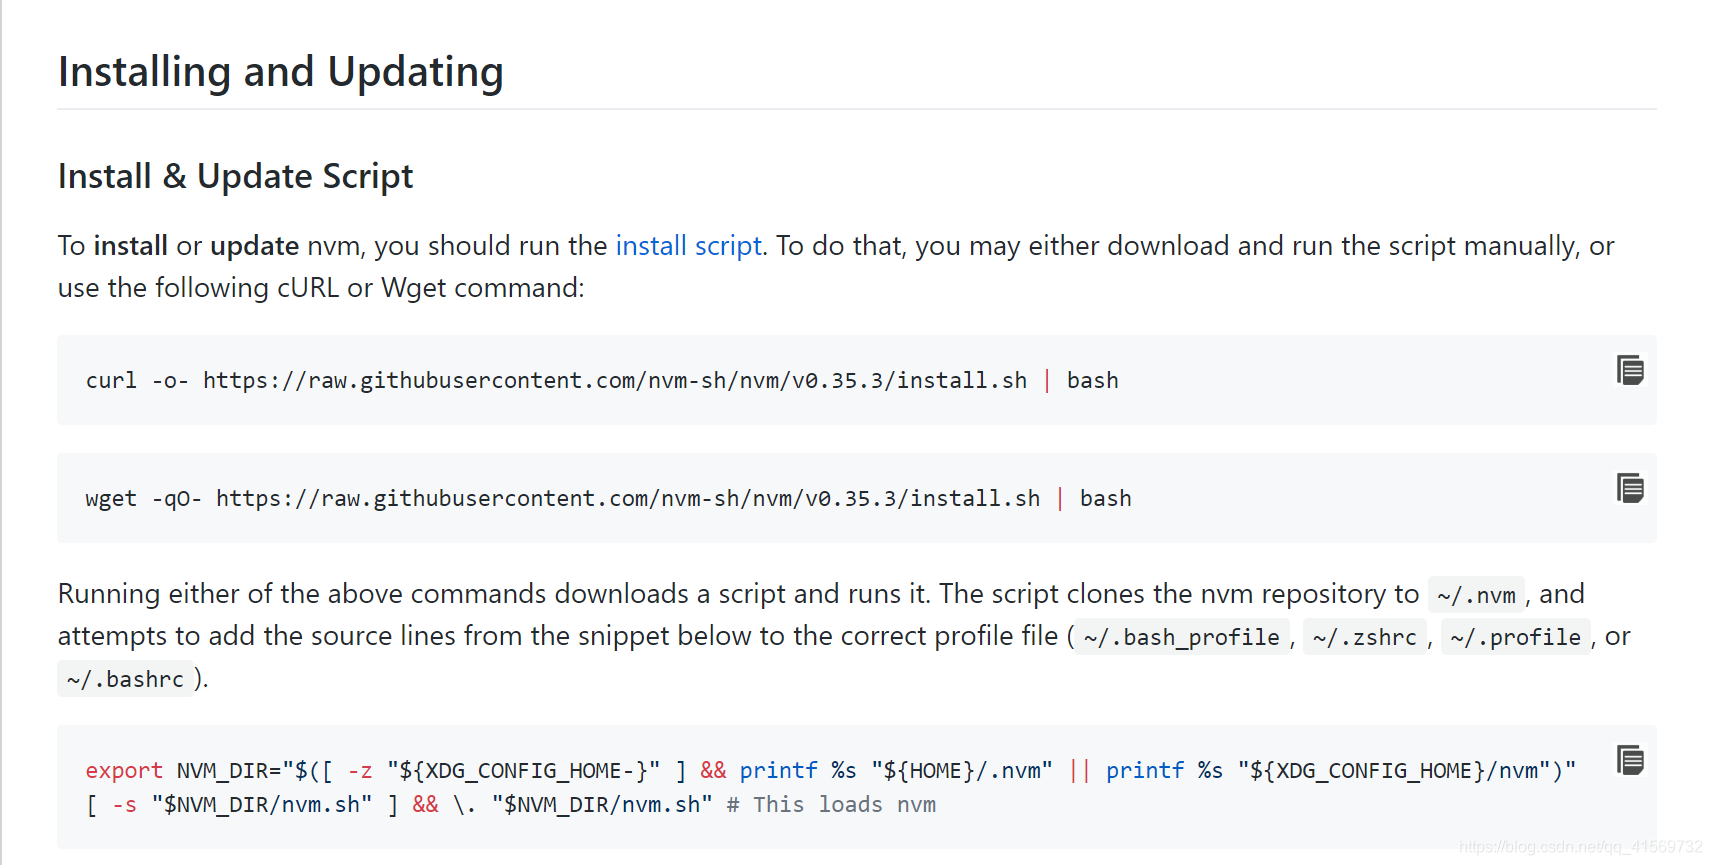Click the bold word install

[131, 246]
